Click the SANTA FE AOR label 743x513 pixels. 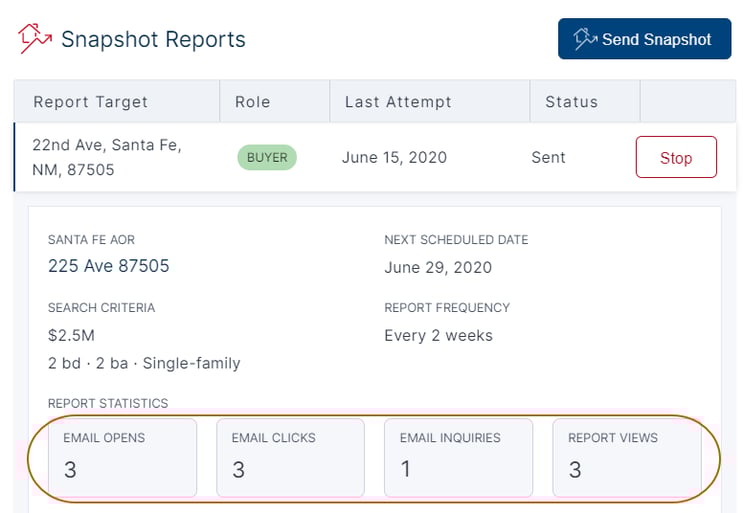click(x=91, y=240)
